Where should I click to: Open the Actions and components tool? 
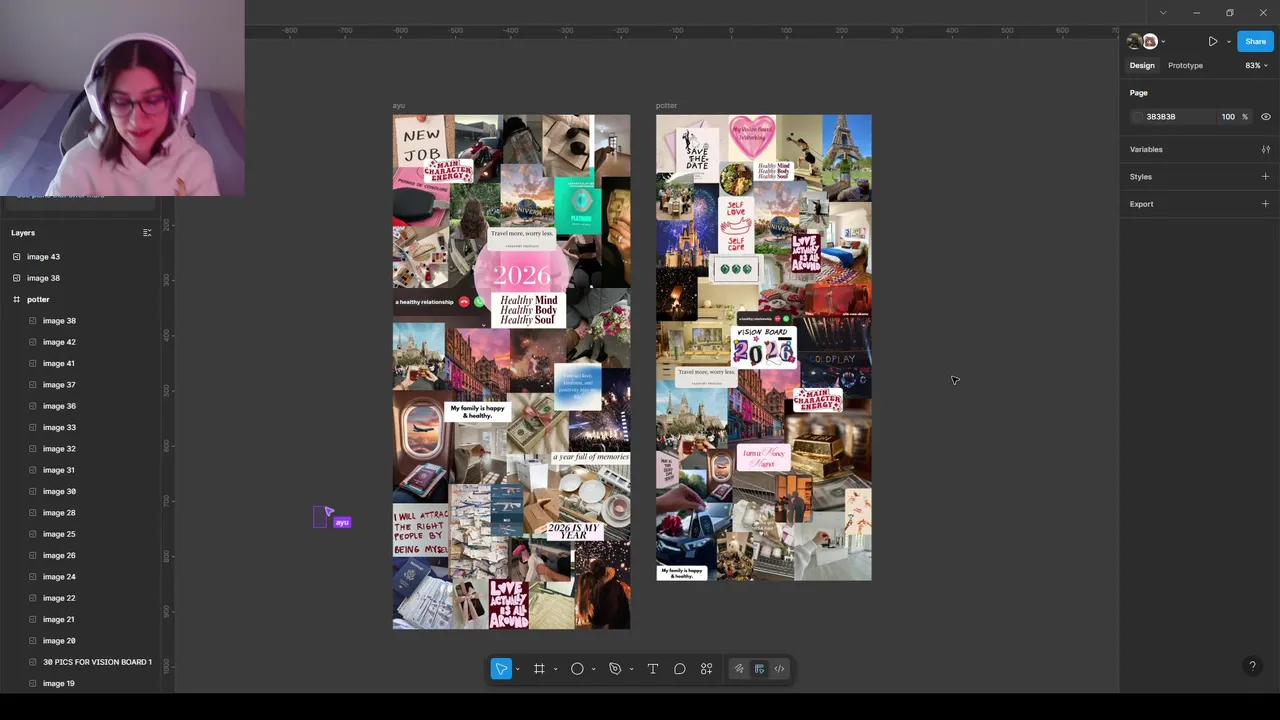[707, 669]
